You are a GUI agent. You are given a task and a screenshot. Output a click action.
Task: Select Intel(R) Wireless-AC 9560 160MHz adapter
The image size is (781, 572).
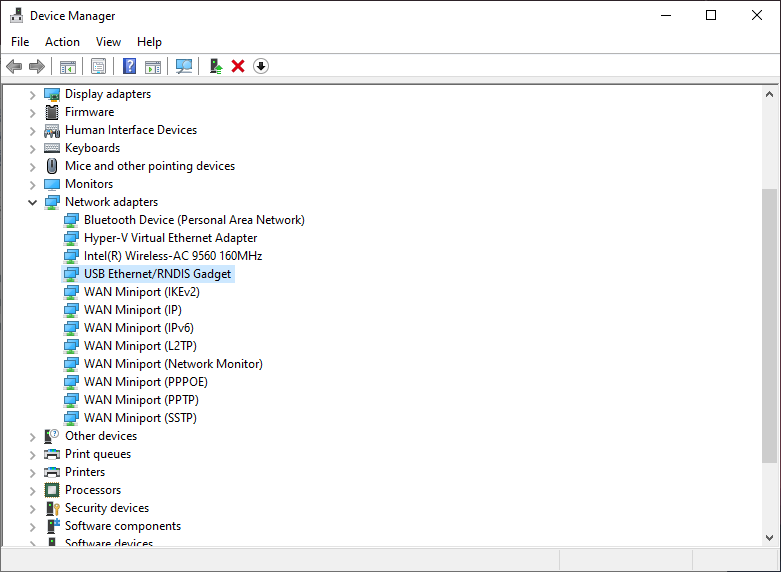[x=172, y=256]
